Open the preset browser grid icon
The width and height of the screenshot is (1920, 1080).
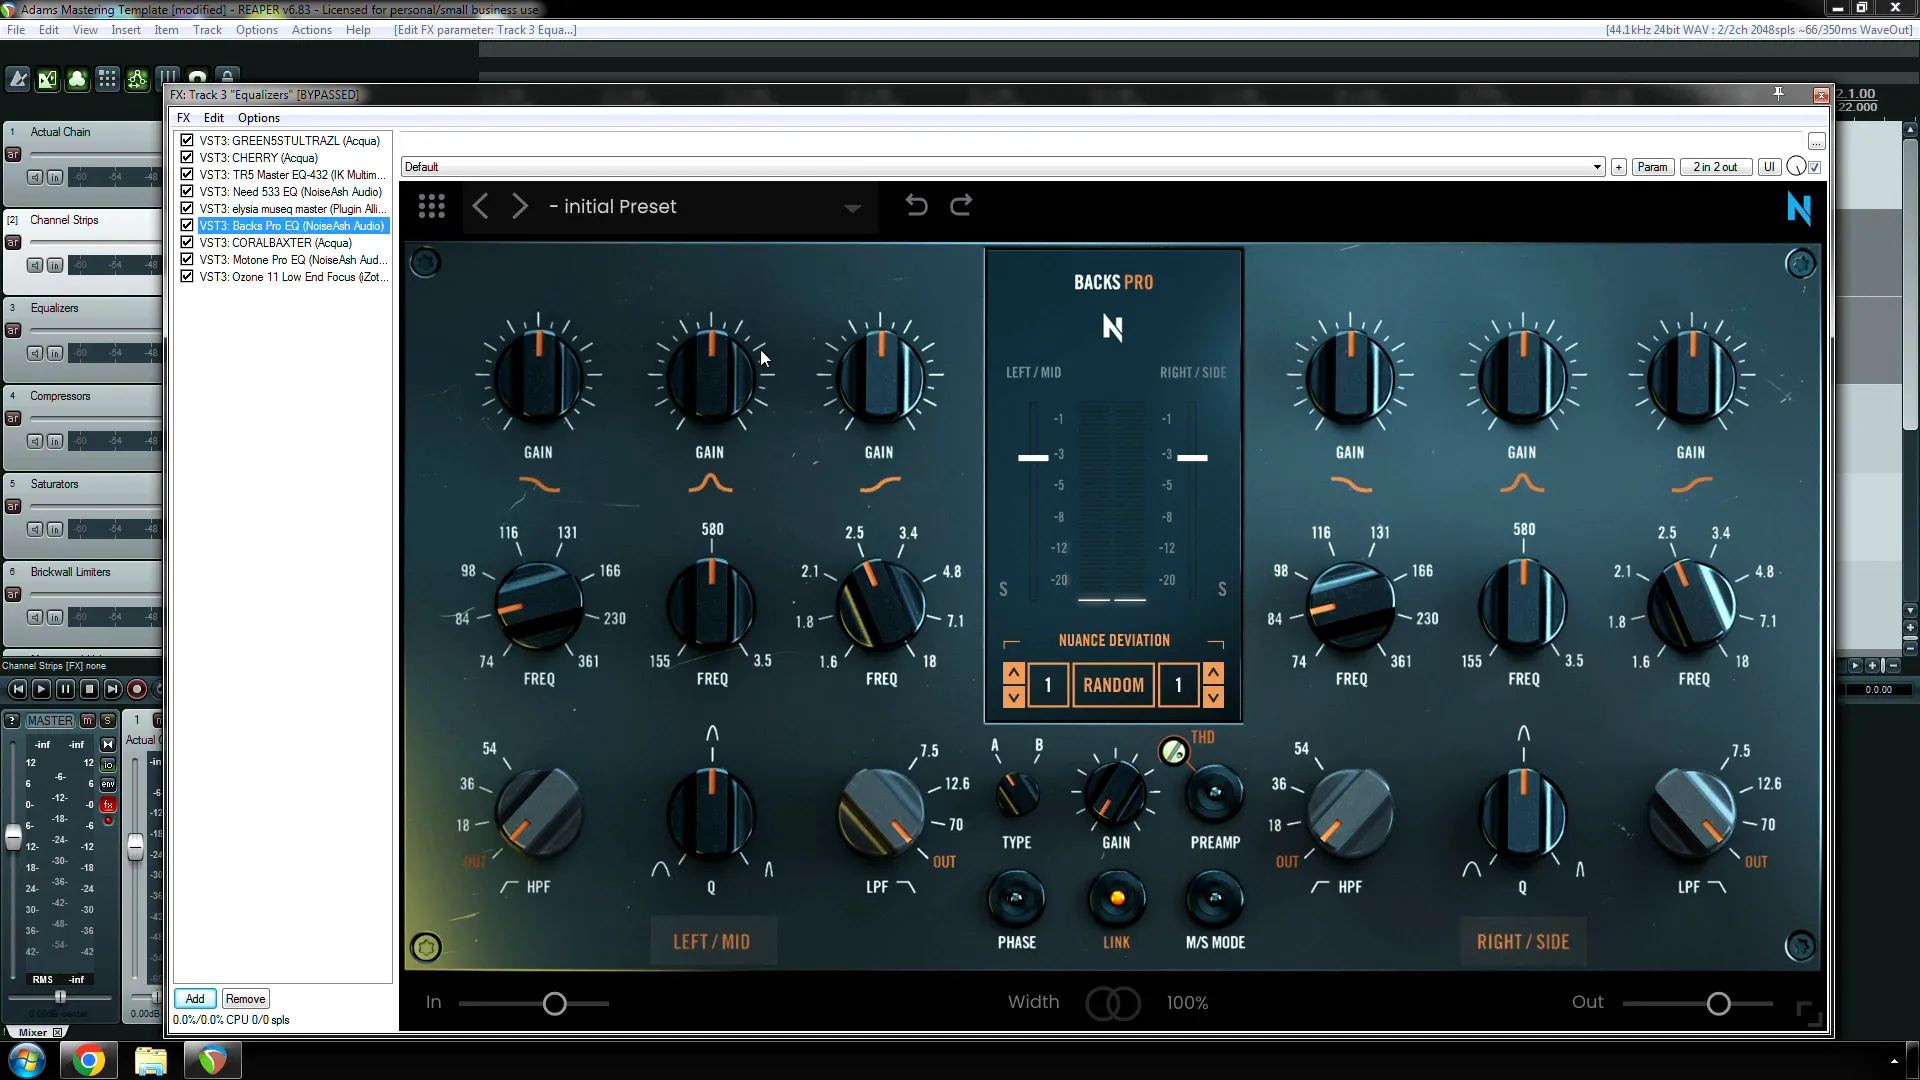click(432, 207)
